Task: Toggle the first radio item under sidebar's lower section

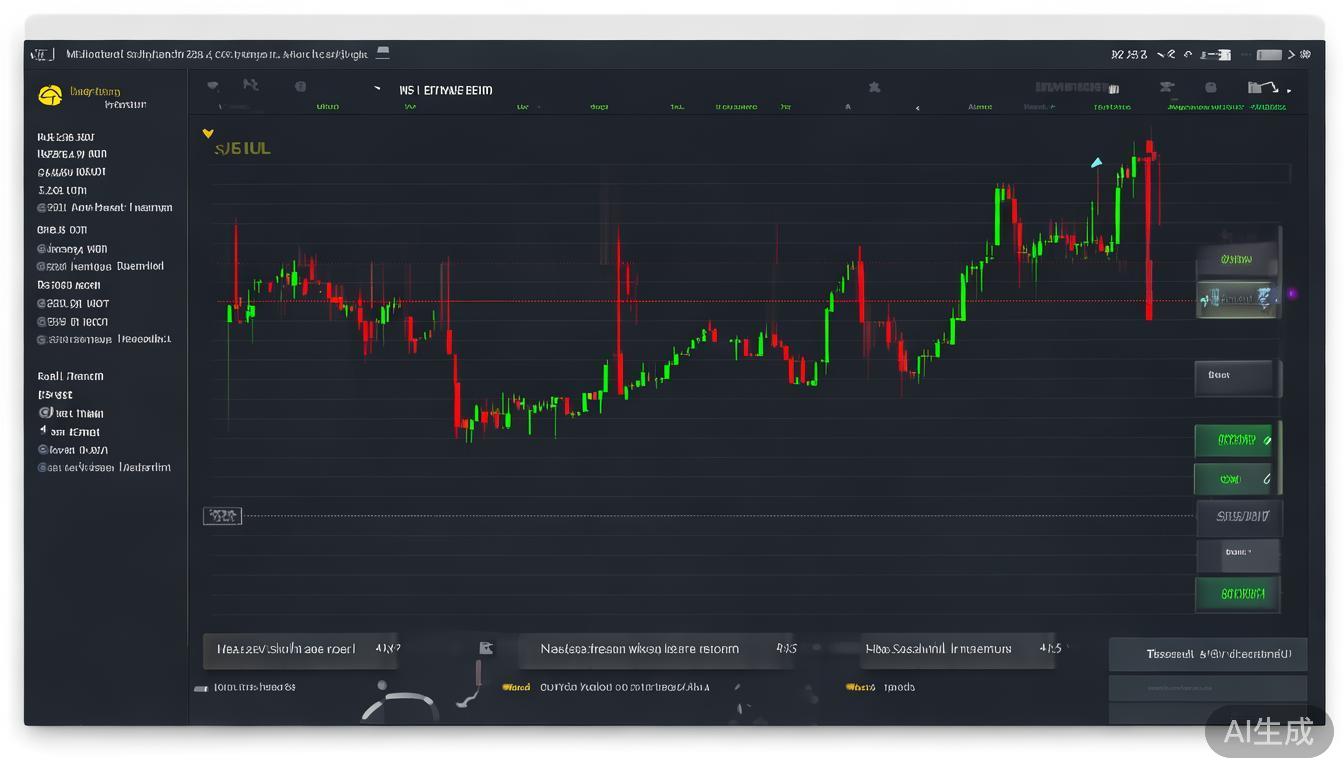Action: point(45,412)
